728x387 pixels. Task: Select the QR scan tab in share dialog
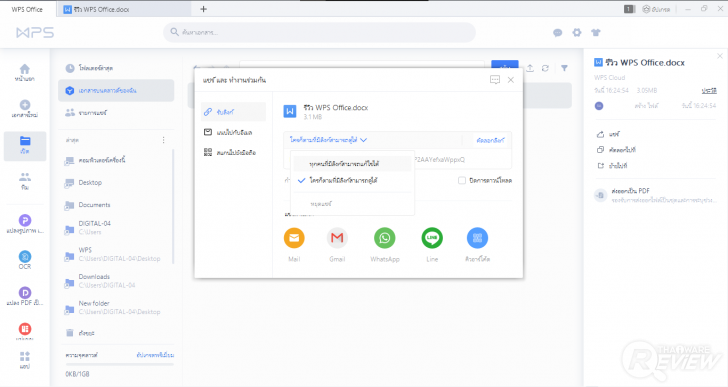[x=233, y=152]
